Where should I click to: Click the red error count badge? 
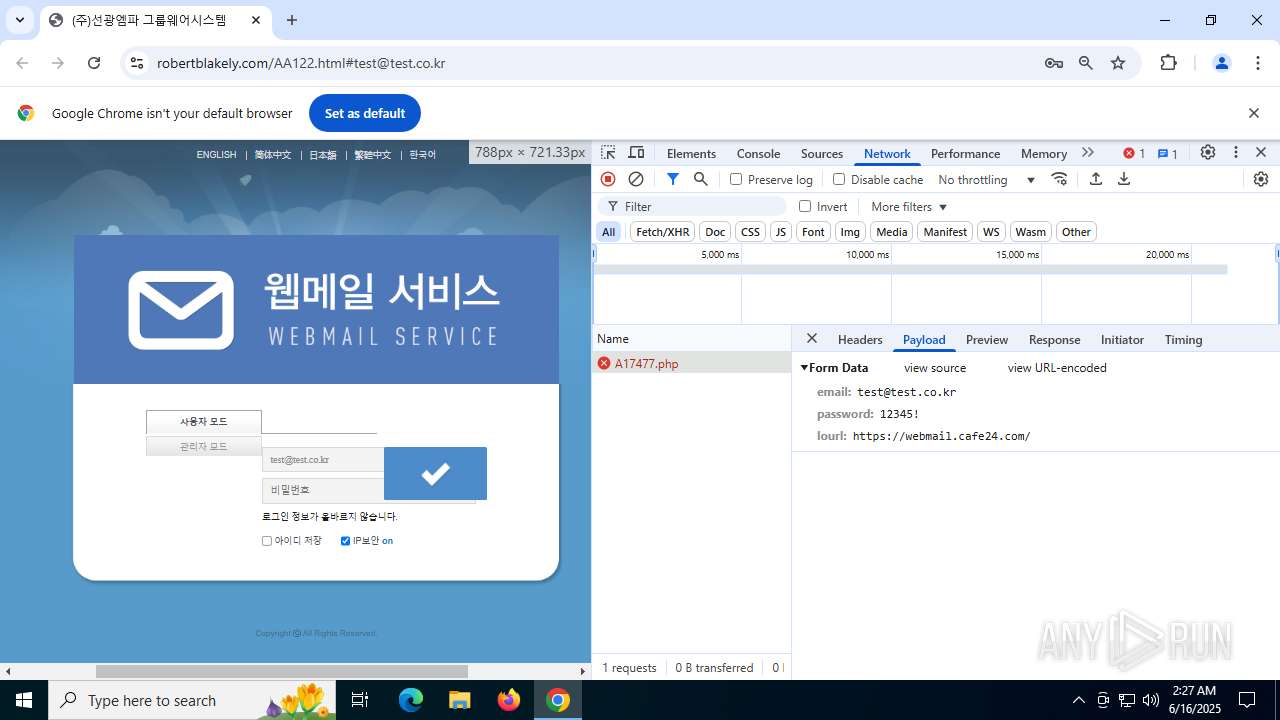point(1134,153)
